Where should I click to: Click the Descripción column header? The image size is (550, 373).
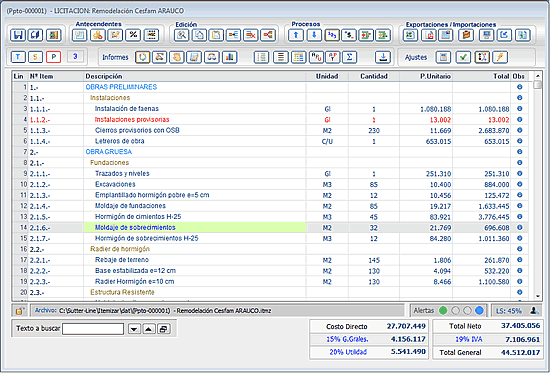tap(195, 76)
